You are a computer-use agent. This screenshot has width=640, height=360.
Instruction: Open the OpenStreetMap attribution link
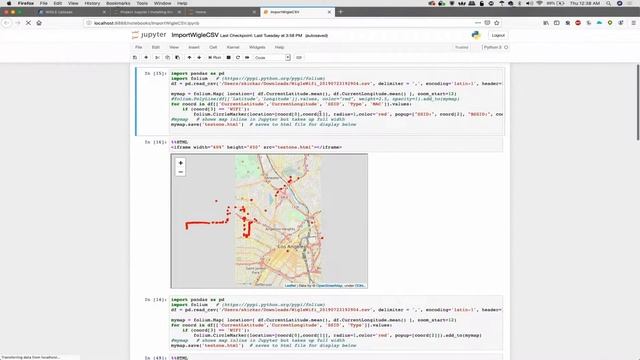329,286
